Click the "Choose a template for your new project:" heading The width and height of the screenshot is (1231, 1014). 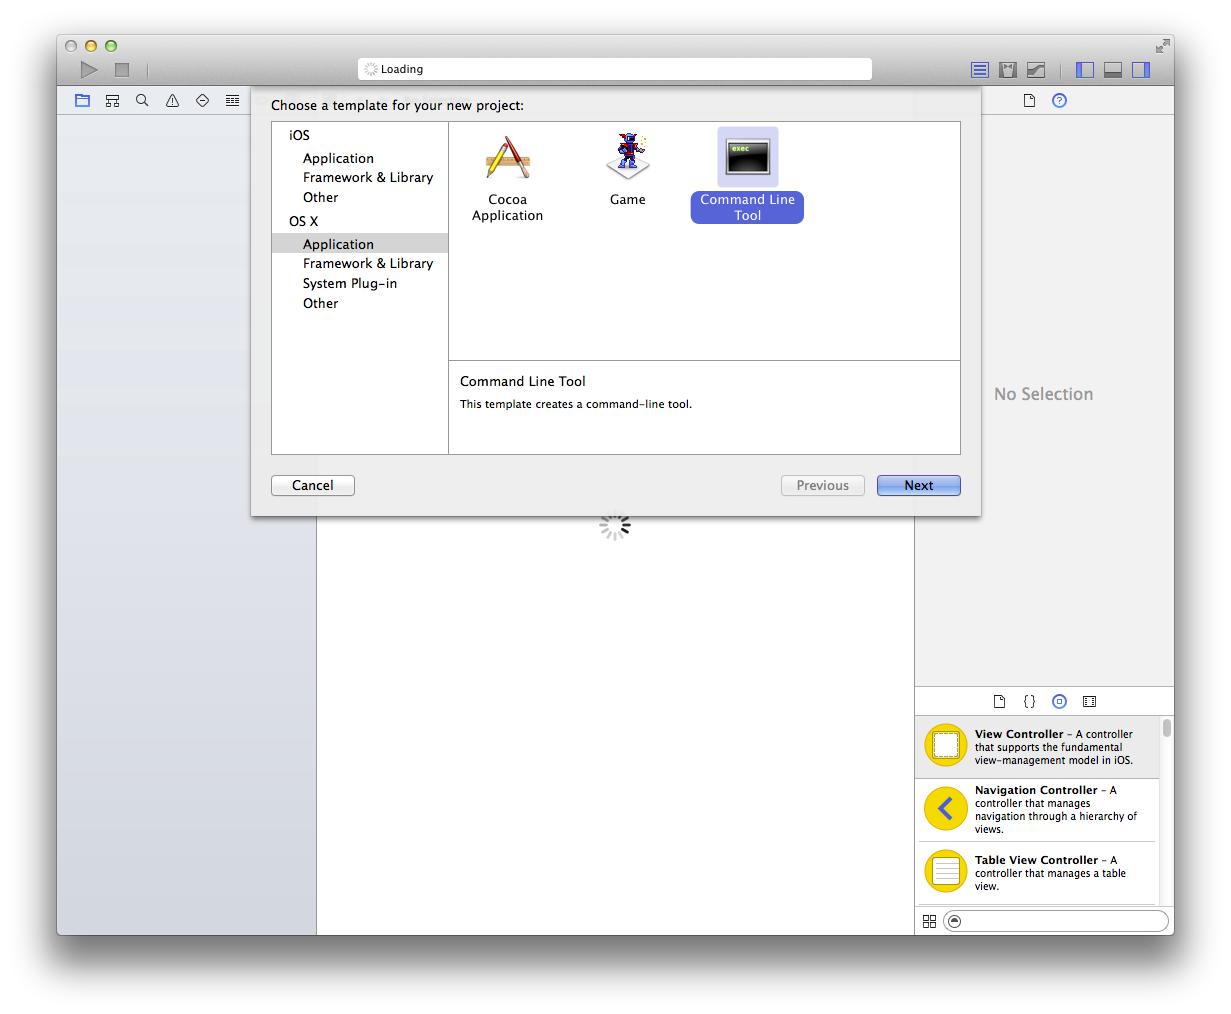pos(397,105)
